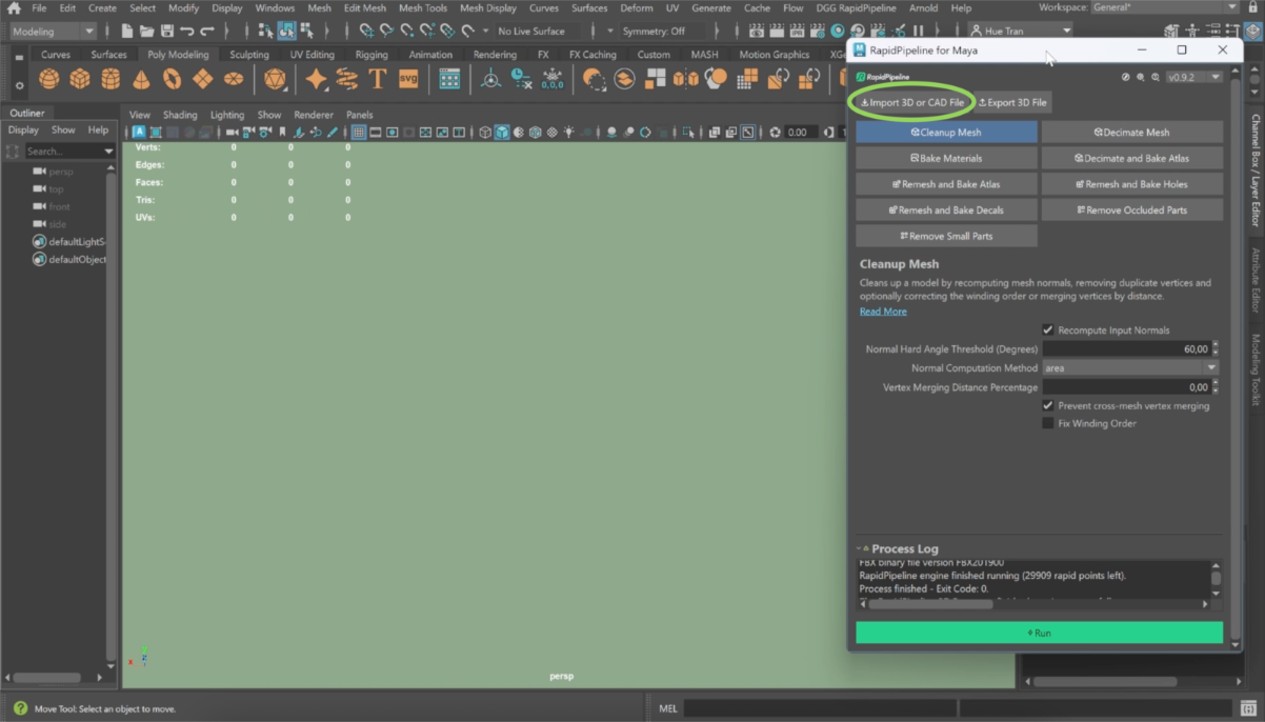Select the Remove Occluded Parts button

[x=1132, y=210]
